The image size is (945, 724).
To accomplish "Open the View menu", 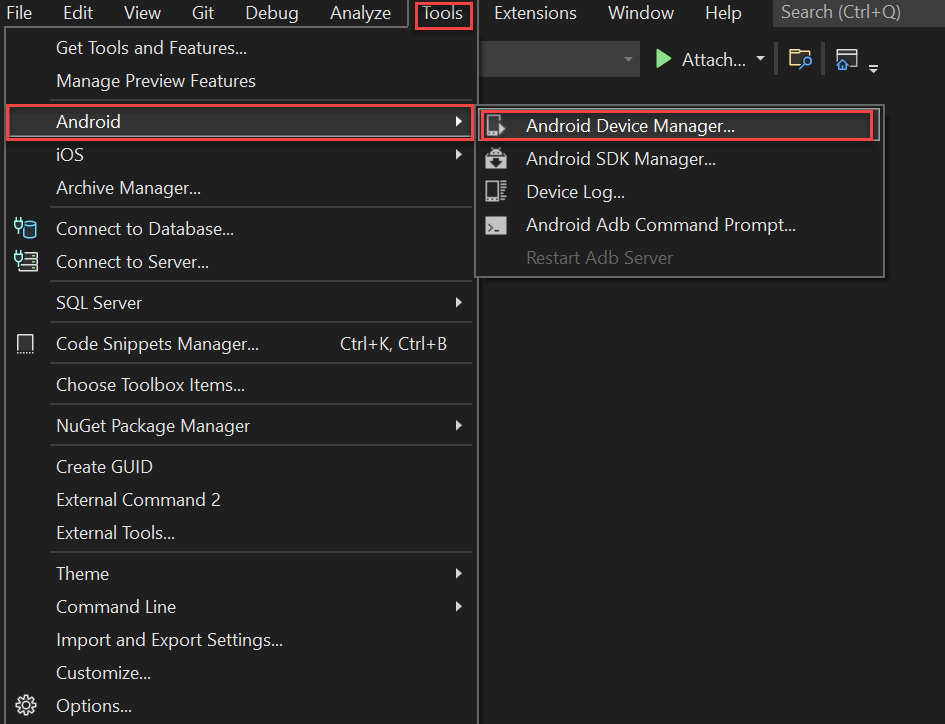I will 142,13.
